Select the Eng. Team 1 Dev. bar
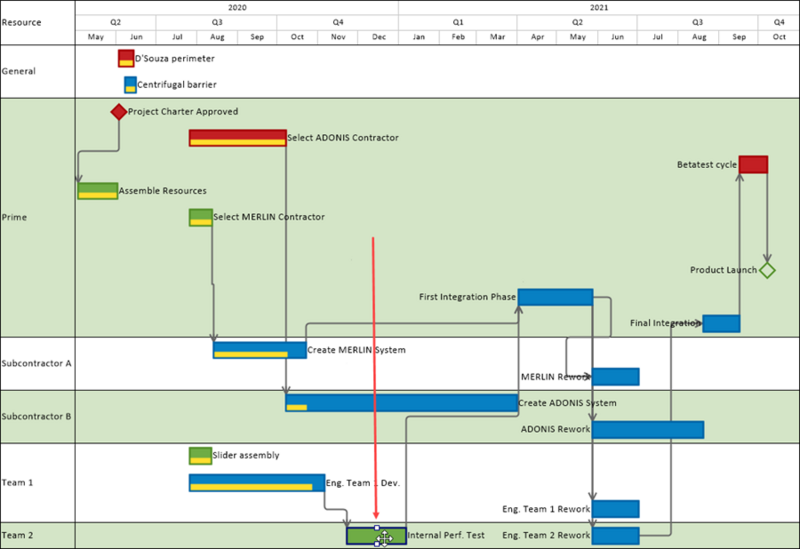This screenshot has height=549, width=800. [257, 483]
